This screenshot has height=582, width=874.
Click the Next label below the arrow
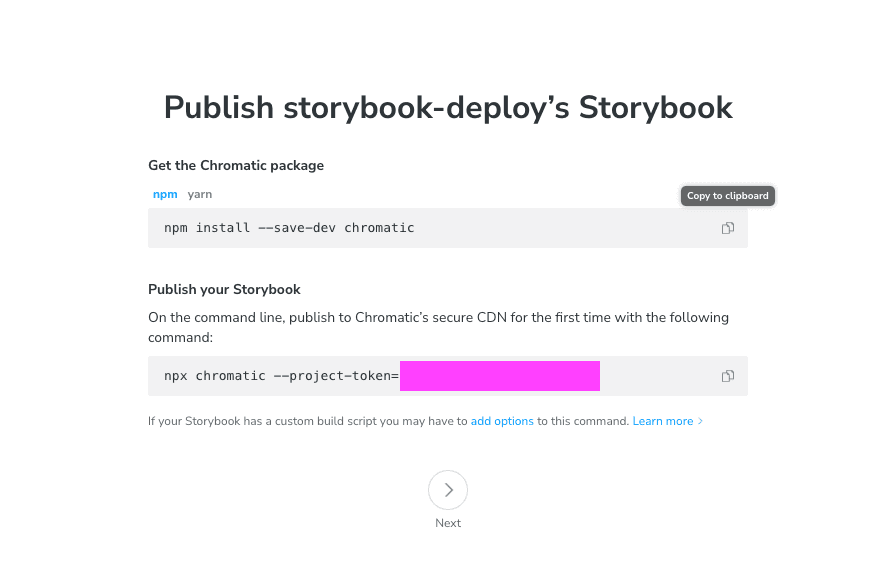(x=448, y=523)
